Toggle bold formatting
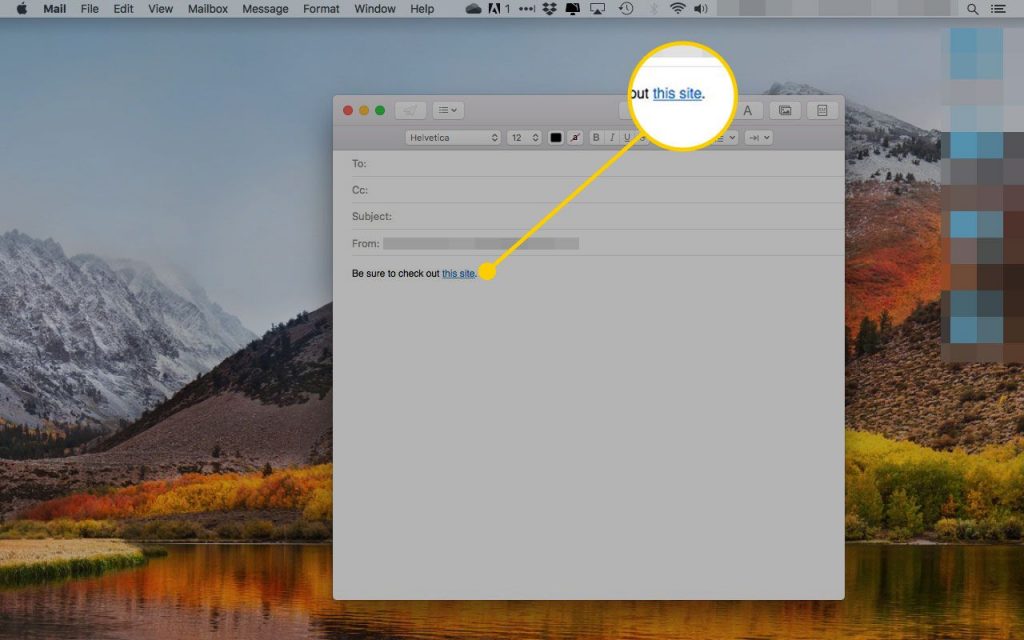This screenshot has width=1024, height=640. pos(596,138)
